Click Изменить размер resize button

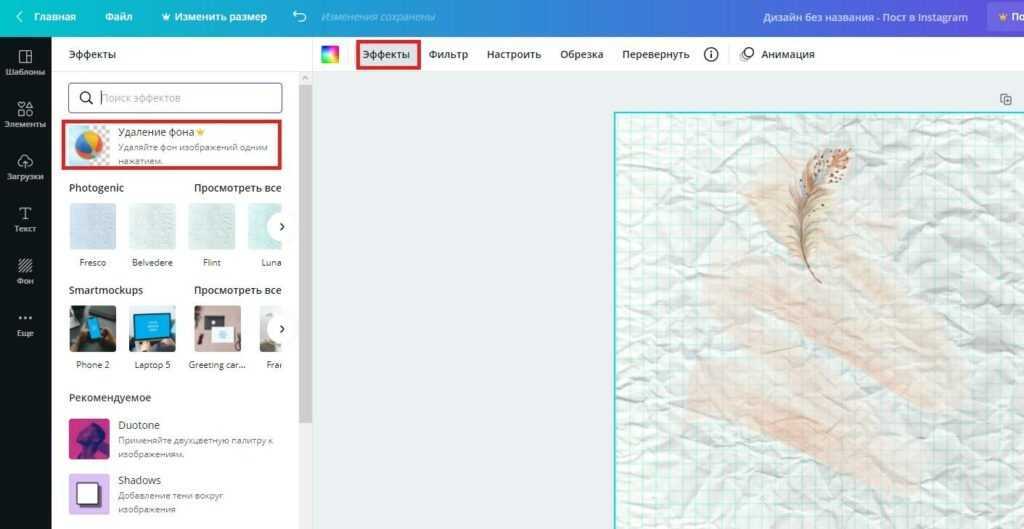[214, 17]
